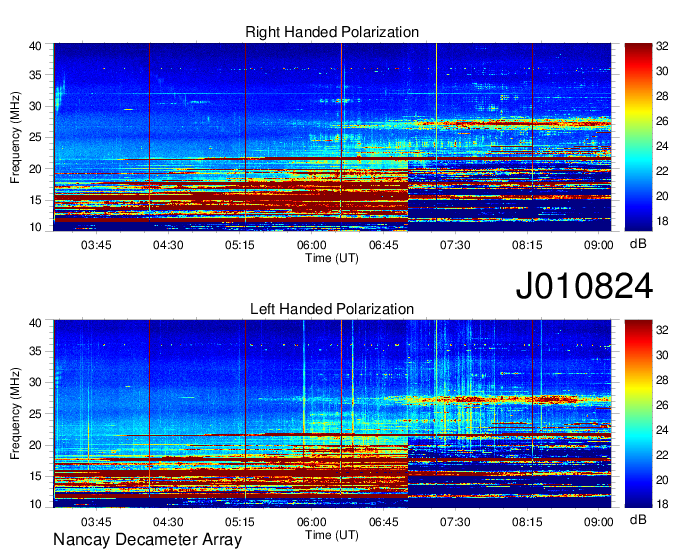Click the Right Handed Polarization spectrogram image

pos(332,137)
